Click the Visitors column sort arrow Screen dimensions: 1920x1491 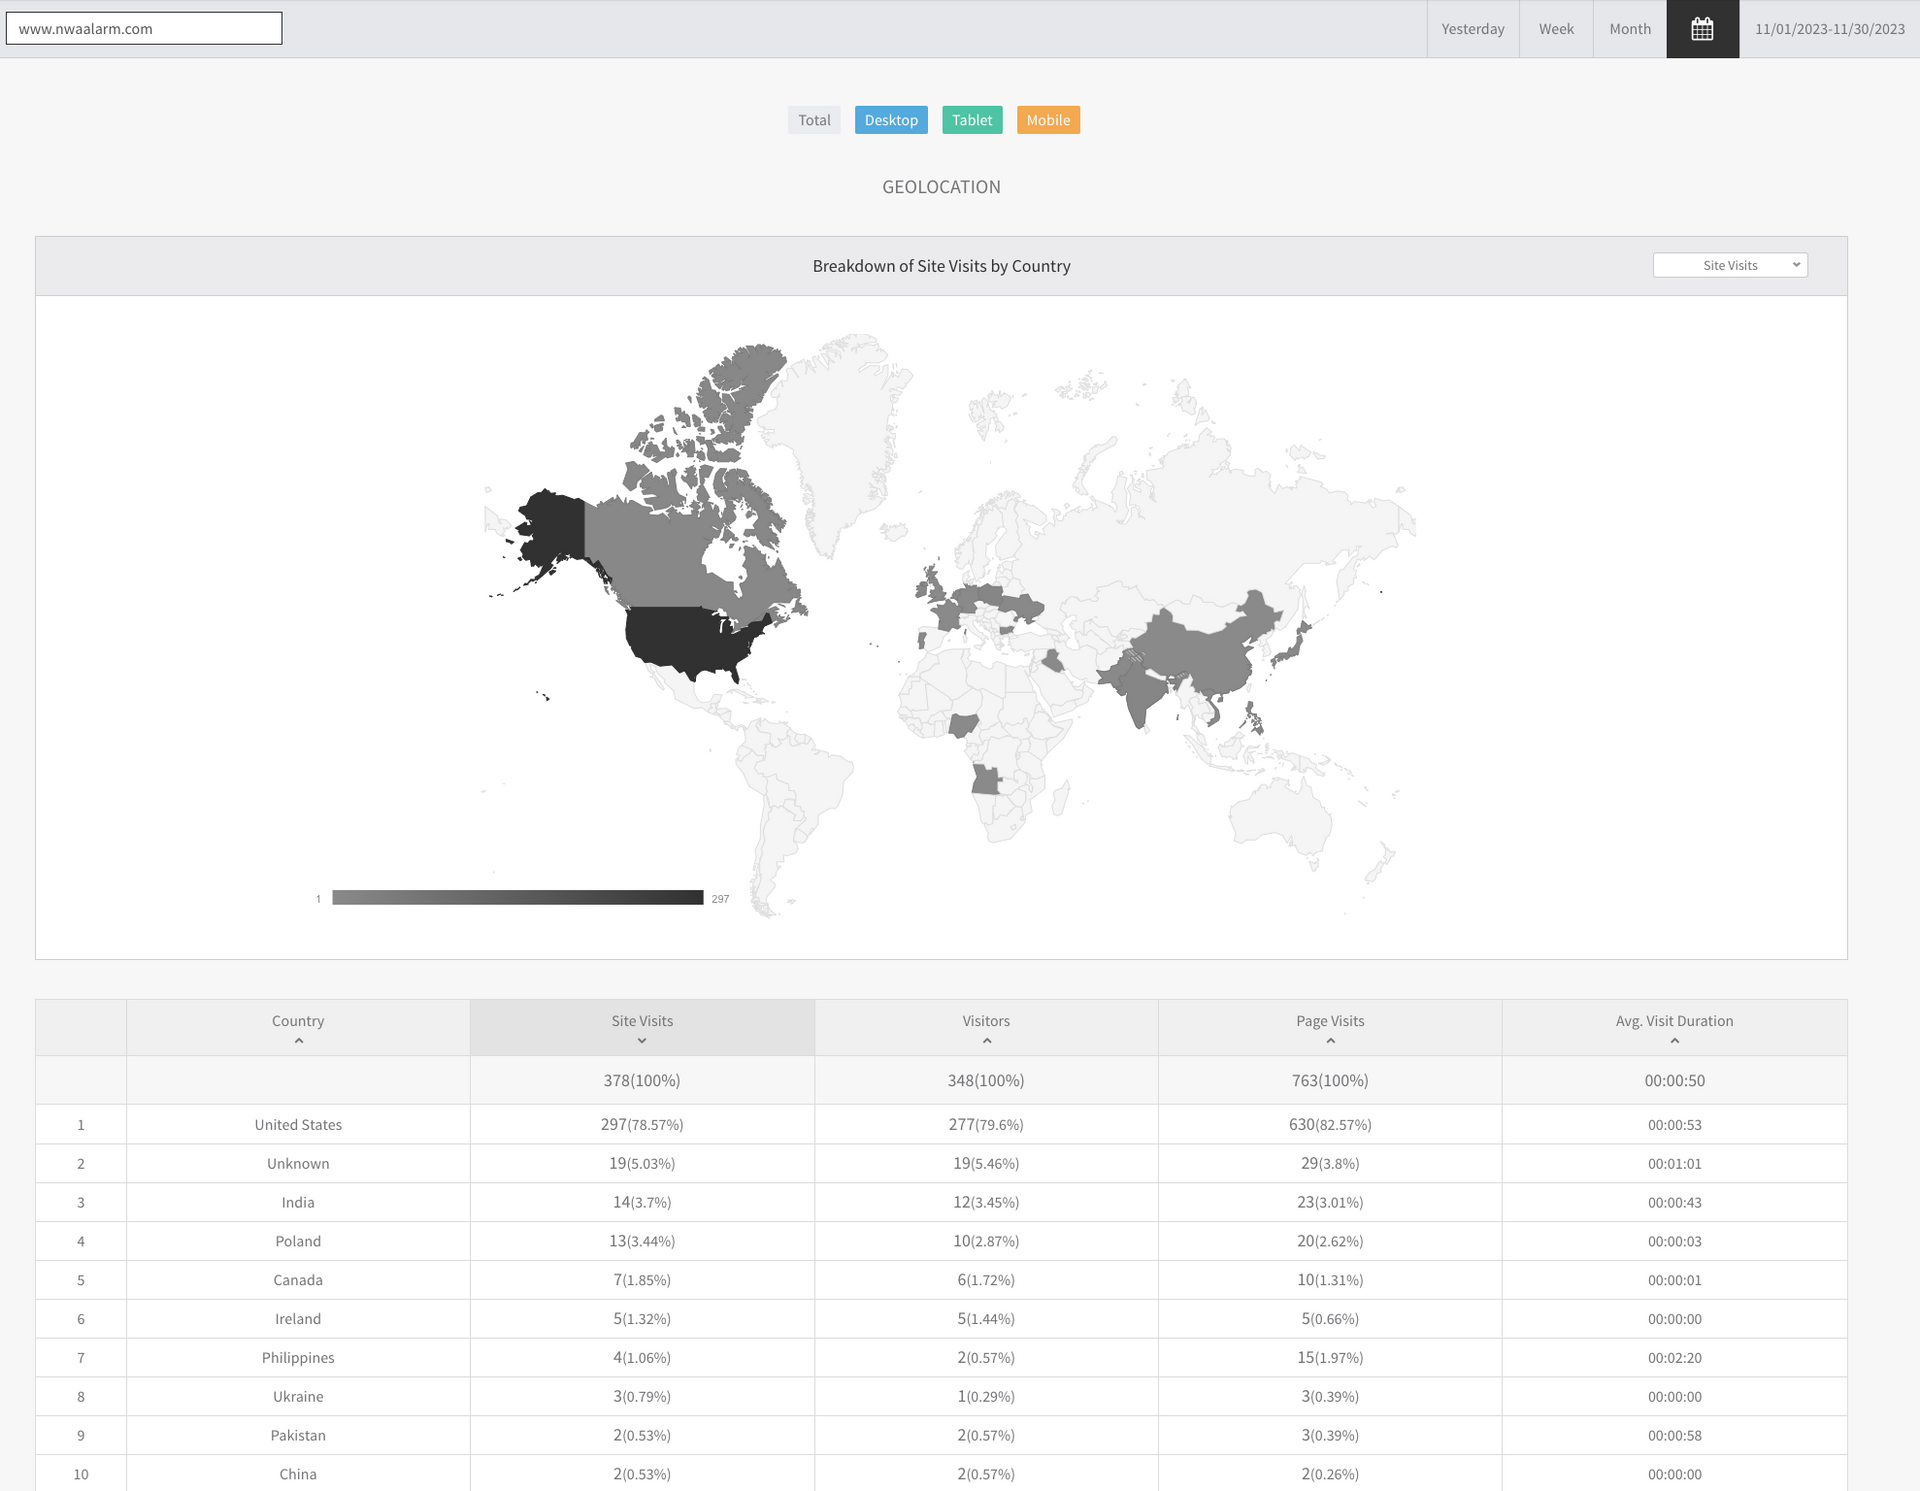pos(986,1041)
